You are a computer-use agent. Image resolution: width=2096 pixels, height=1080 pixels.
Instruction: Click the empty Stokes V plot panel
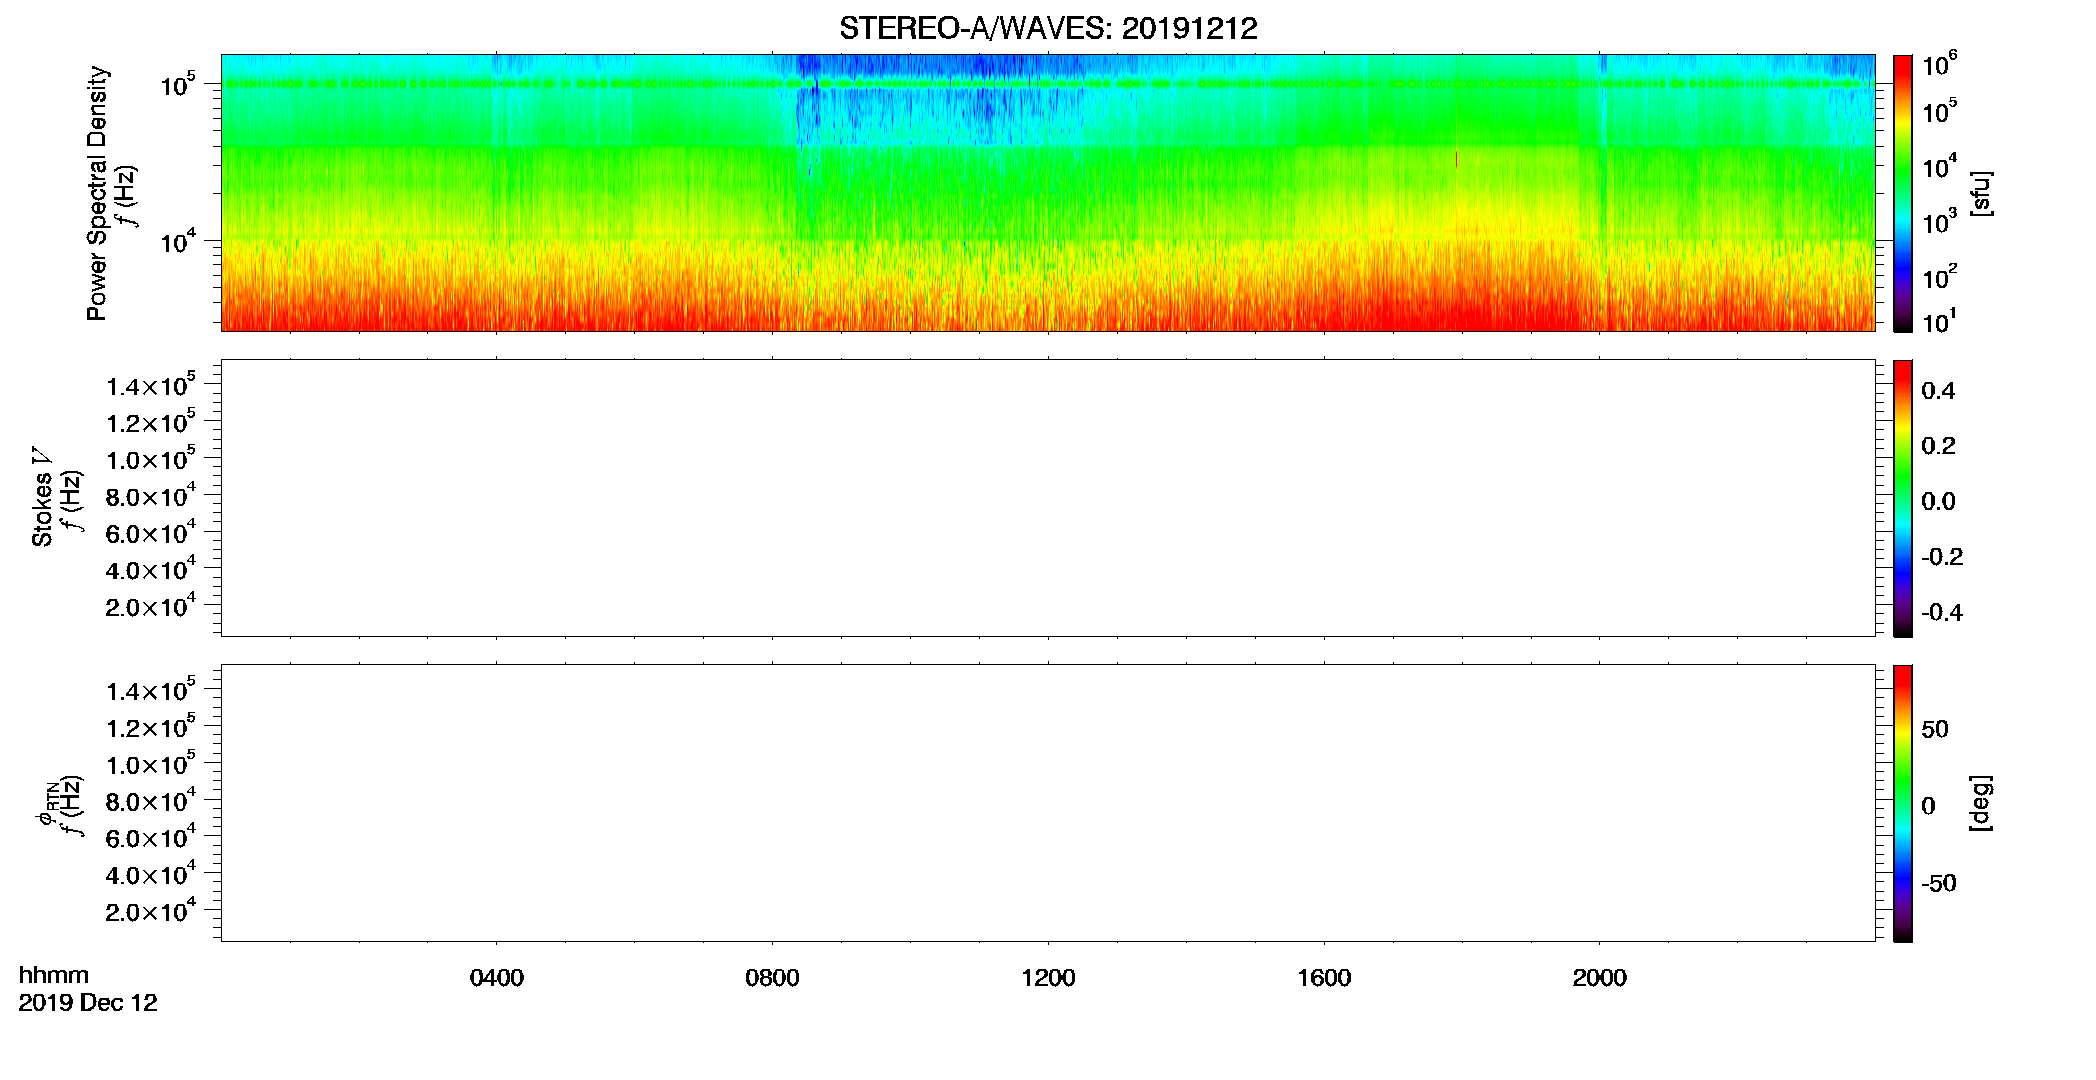pos(1048,498)
